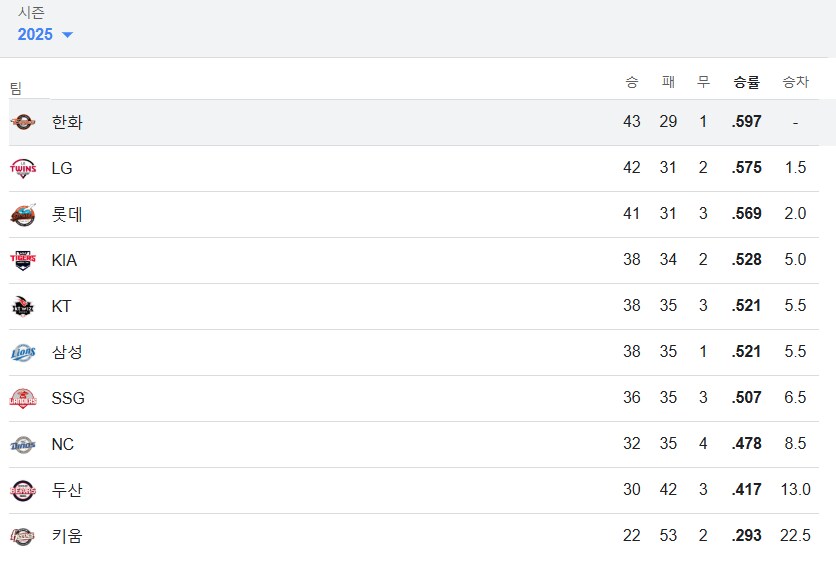836x574 pixels.
Task: Click the Samsung Lions team logo
Action: tap(23, 352)
